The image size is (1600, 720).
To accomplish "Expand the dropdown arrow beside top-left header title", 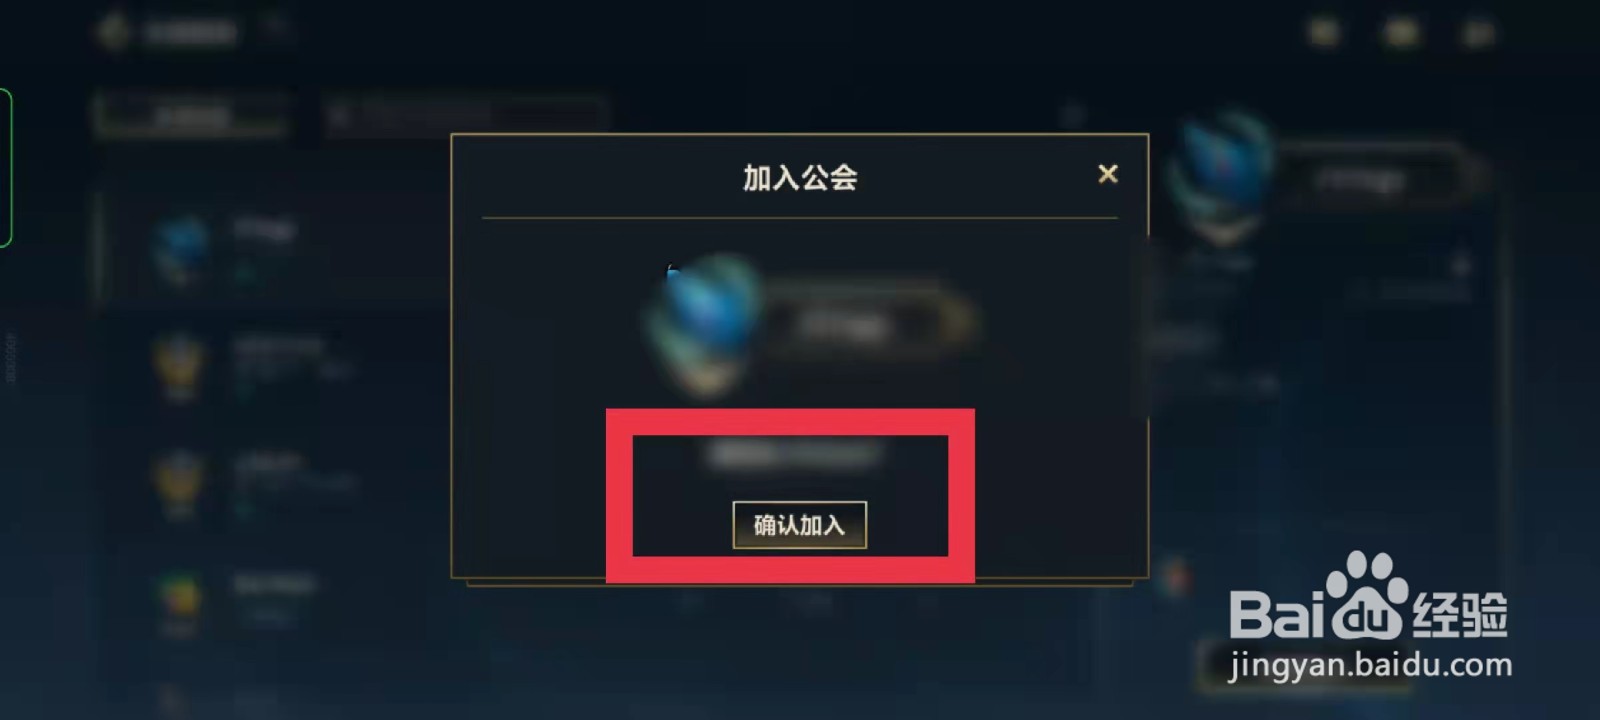I will click(273, 29).
